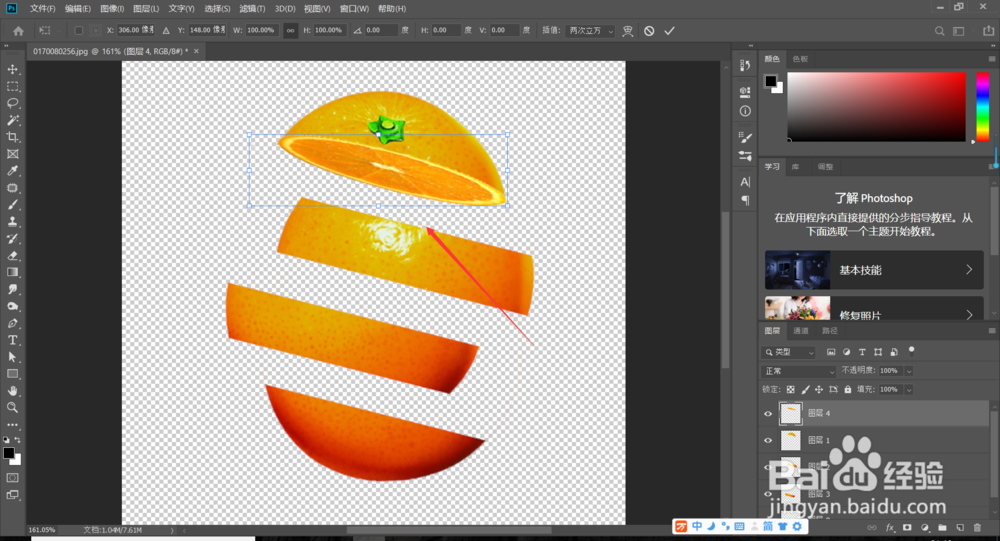Toggle maintain aspect ratio link button
Image resolution: width=1000 pixels, height=541 pixels.
(290, 31)
